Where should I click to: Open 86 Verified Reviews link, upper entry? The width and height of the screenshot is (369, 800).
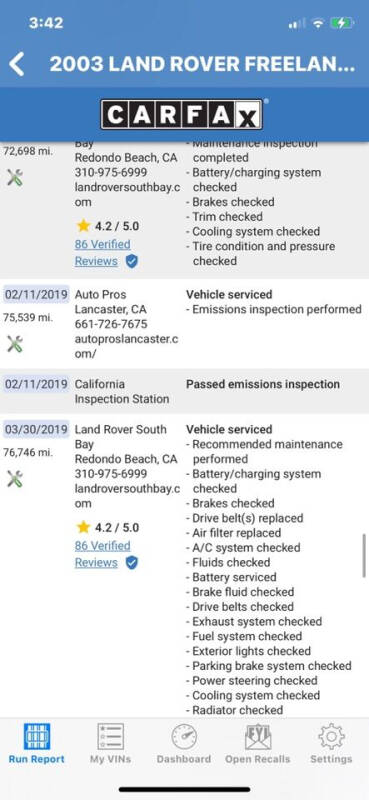(103, 253)
